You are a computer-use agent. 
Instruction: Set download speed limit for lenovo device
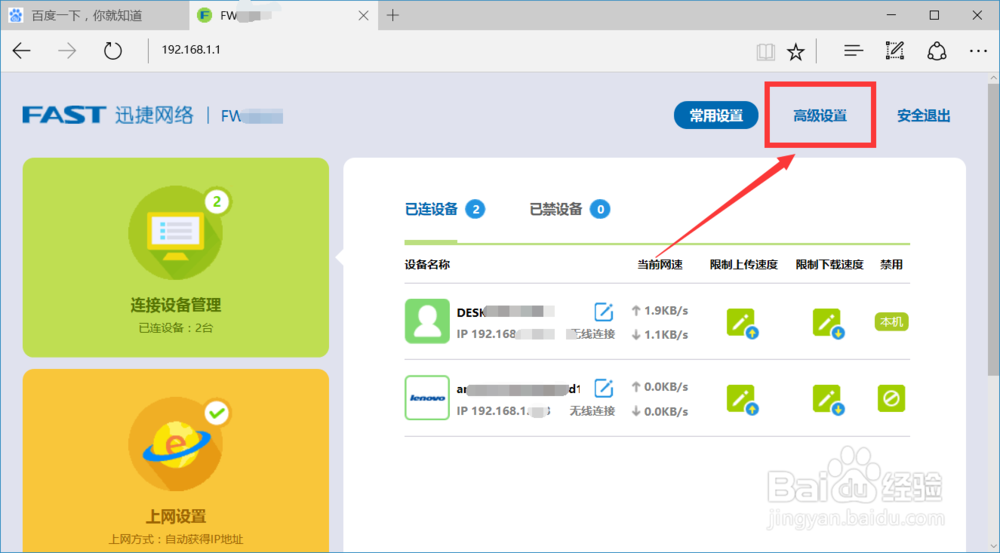[828, 399]
